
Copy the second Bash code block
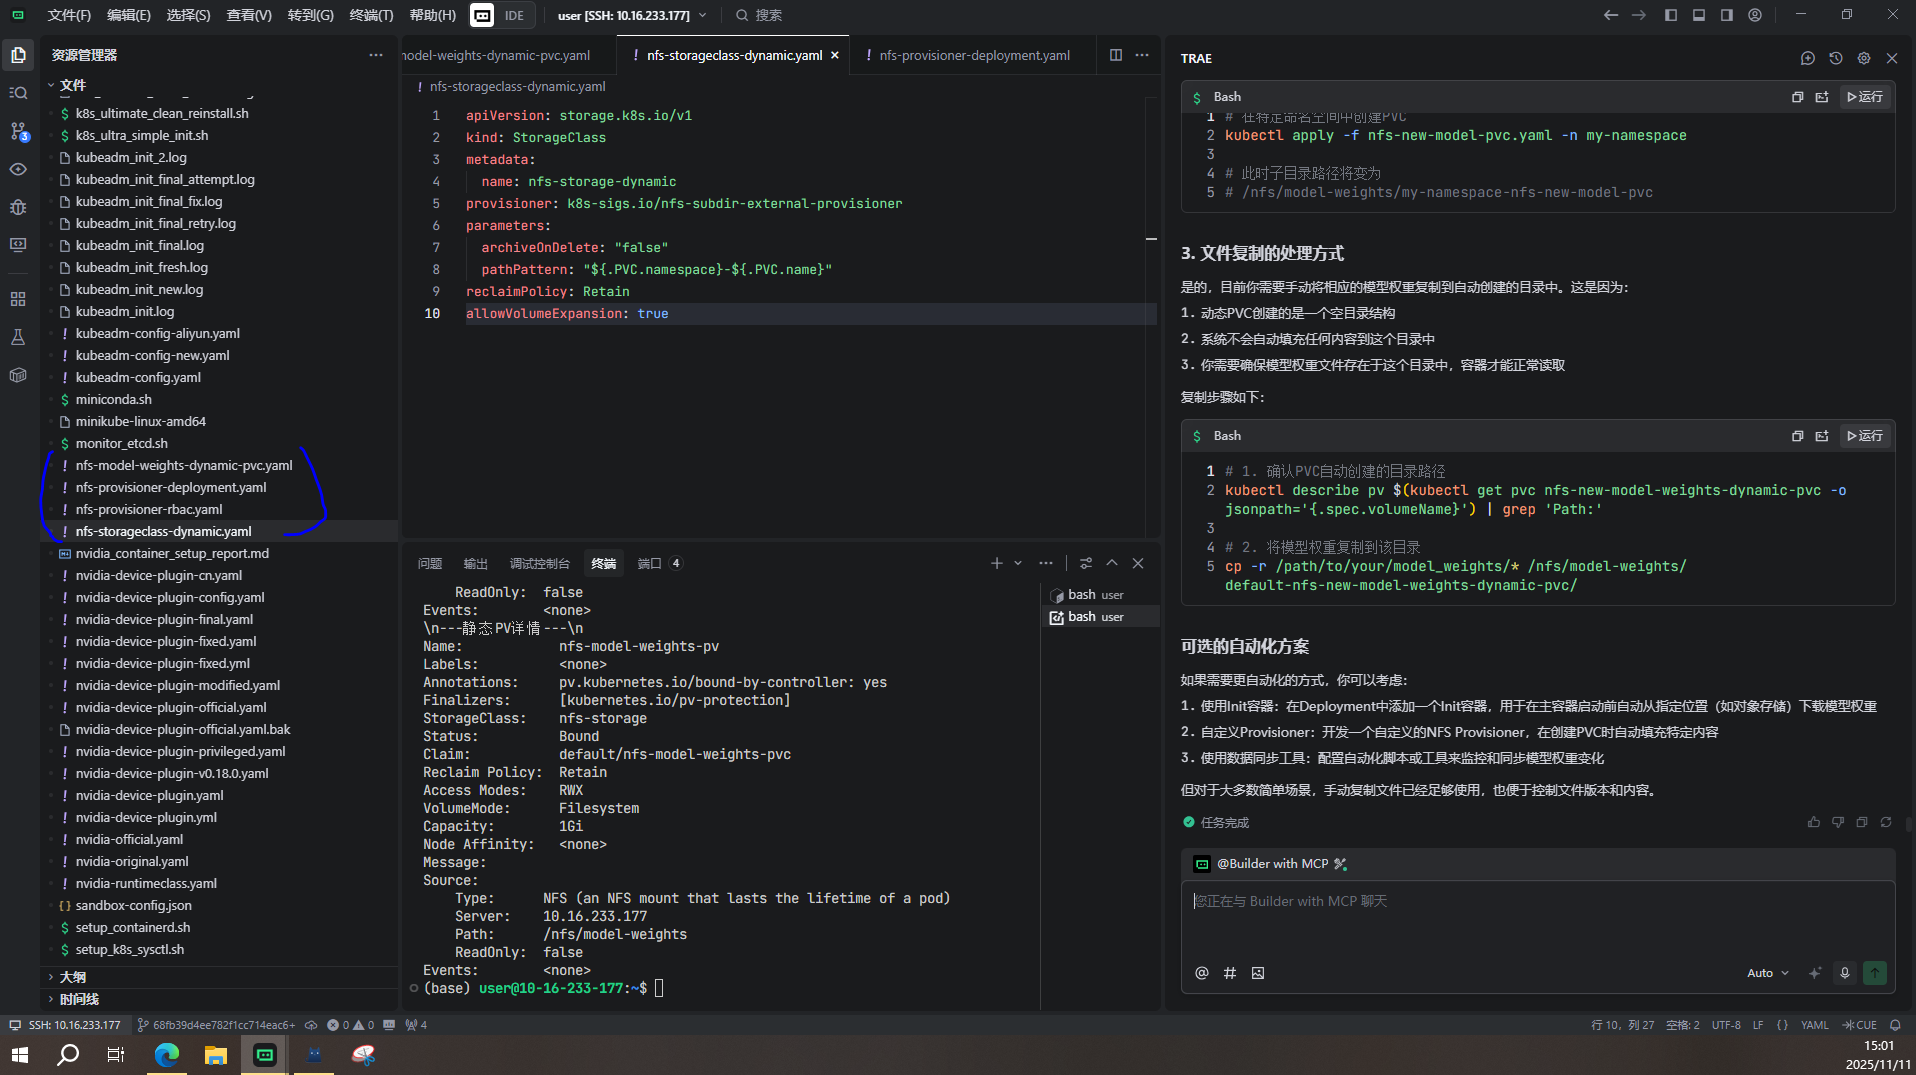click(1797, 436)
